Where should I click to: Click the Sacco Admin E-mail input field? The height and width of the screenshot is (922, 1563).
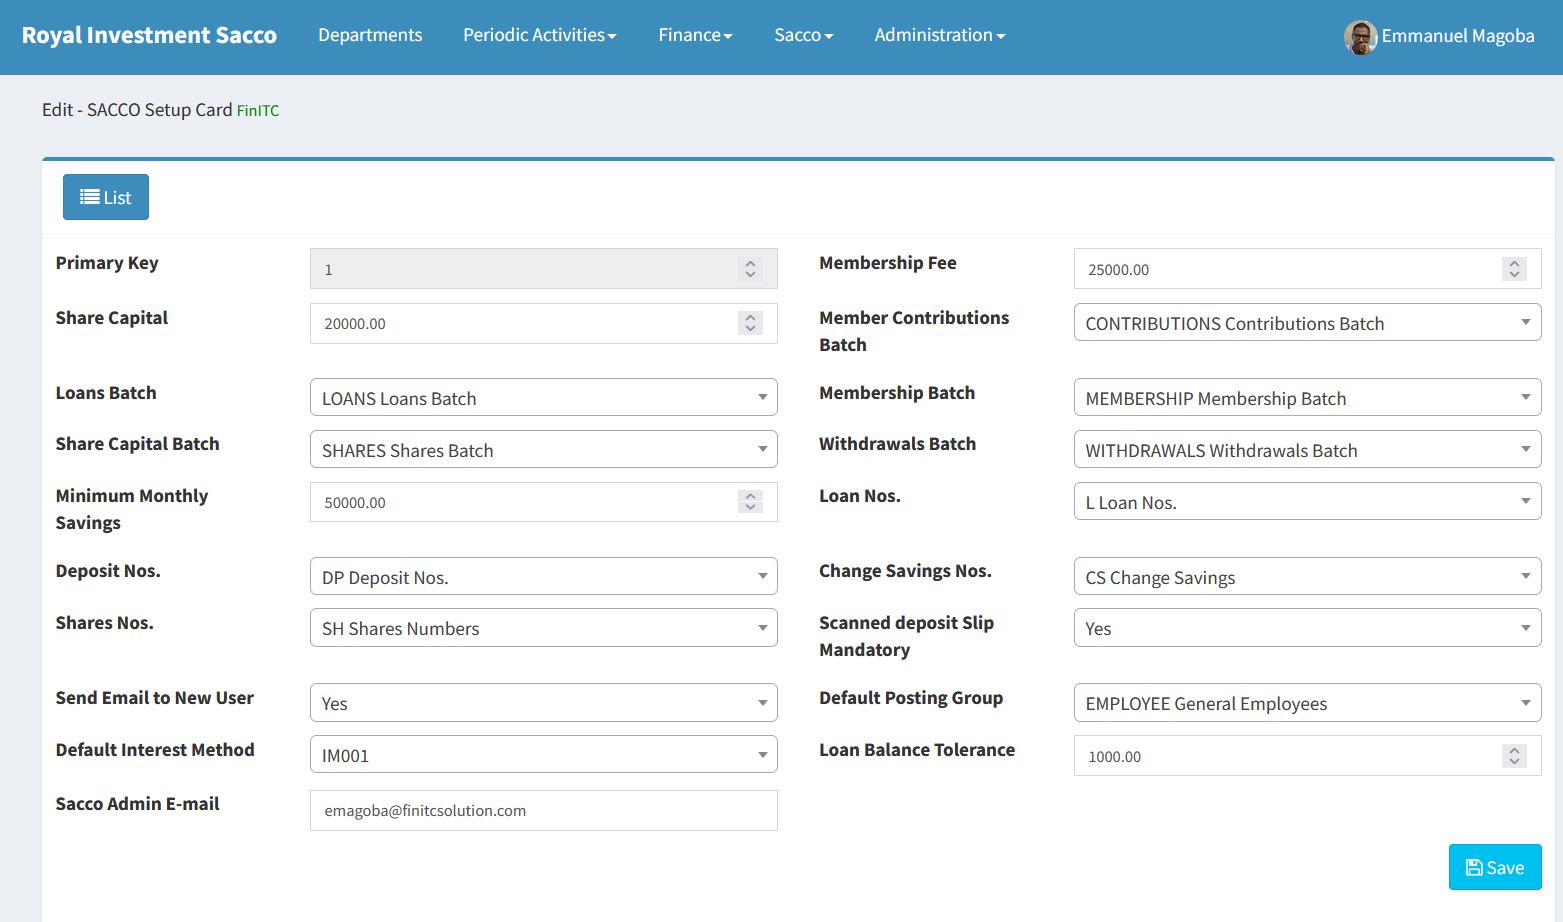pyautogui.click(x=544, y=810)
